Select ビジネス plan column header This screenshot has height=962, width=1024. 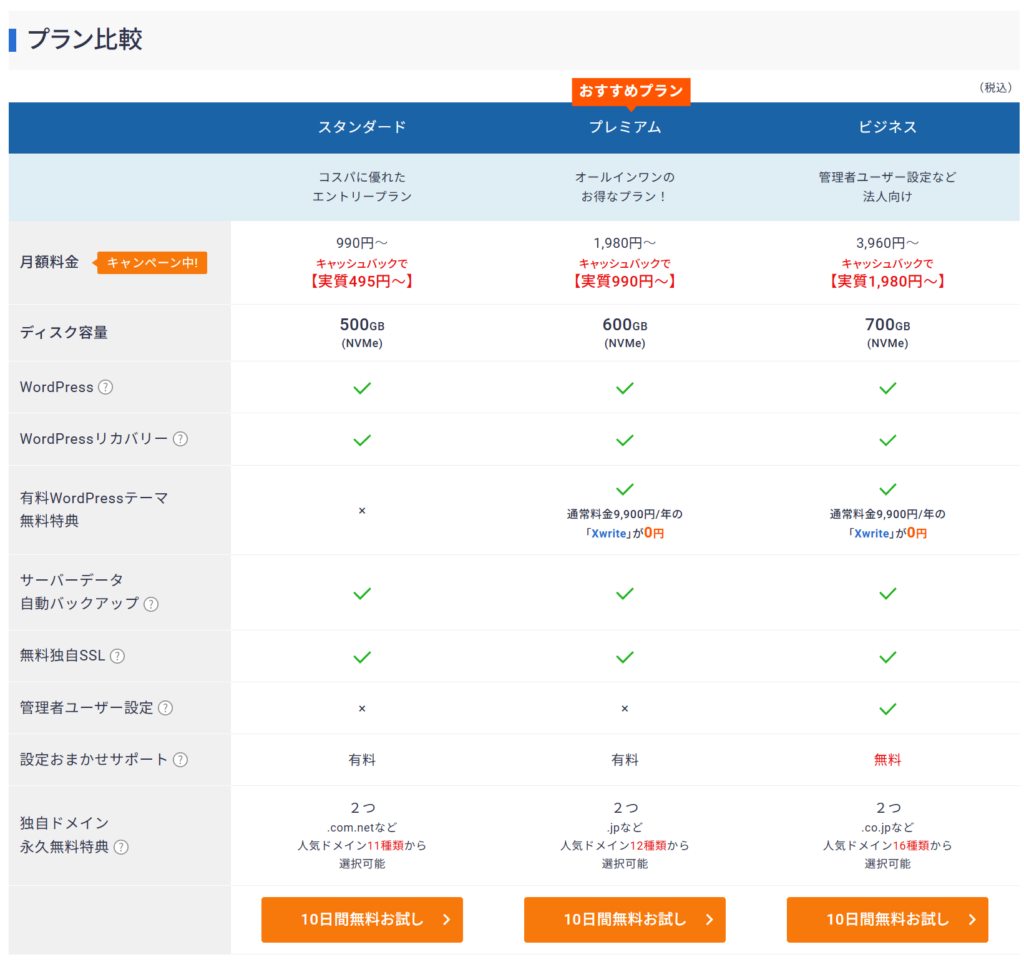click(887, 127)
